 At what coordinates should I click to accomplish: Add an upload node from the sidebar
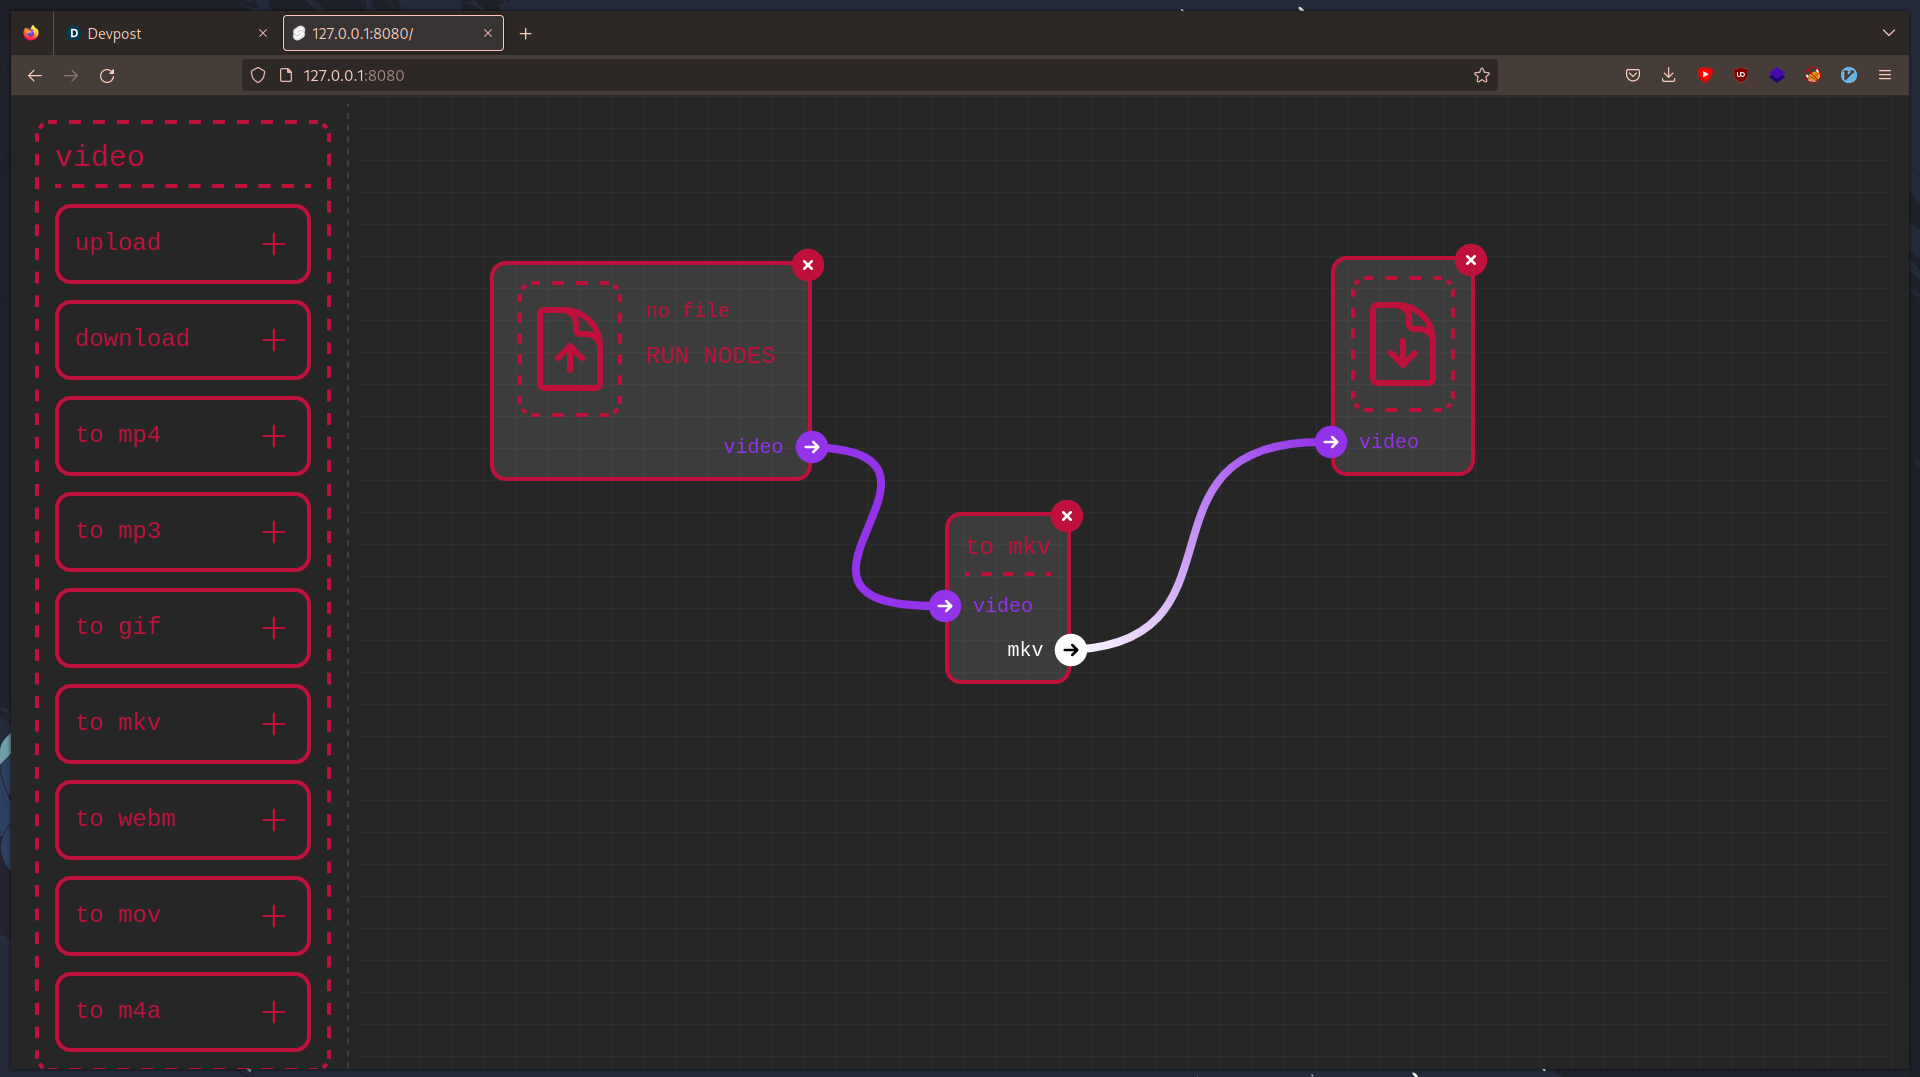(183, 244)
